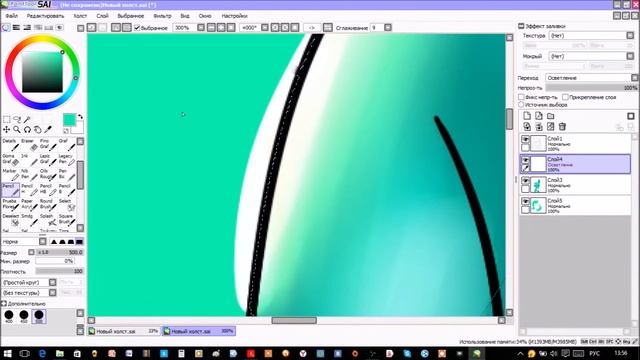This screenshot has height=360, width=640.
Task: Open the Файл menu
Action: pyautogui.click(x=11, y=16)
